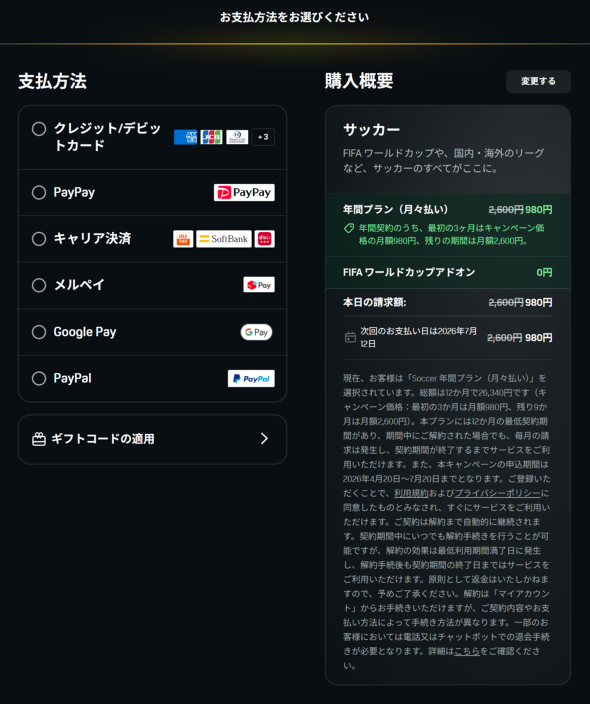Screen dimensions: 590x704
Task: Select the メルペイ radio button
Action: pyautogui.click(x=39, y=285)
